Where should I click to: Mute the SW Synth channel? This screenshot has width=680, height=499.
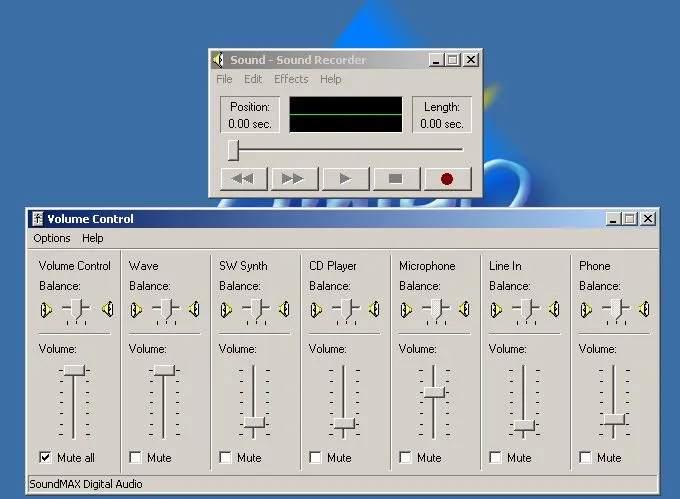click(226, 457)
